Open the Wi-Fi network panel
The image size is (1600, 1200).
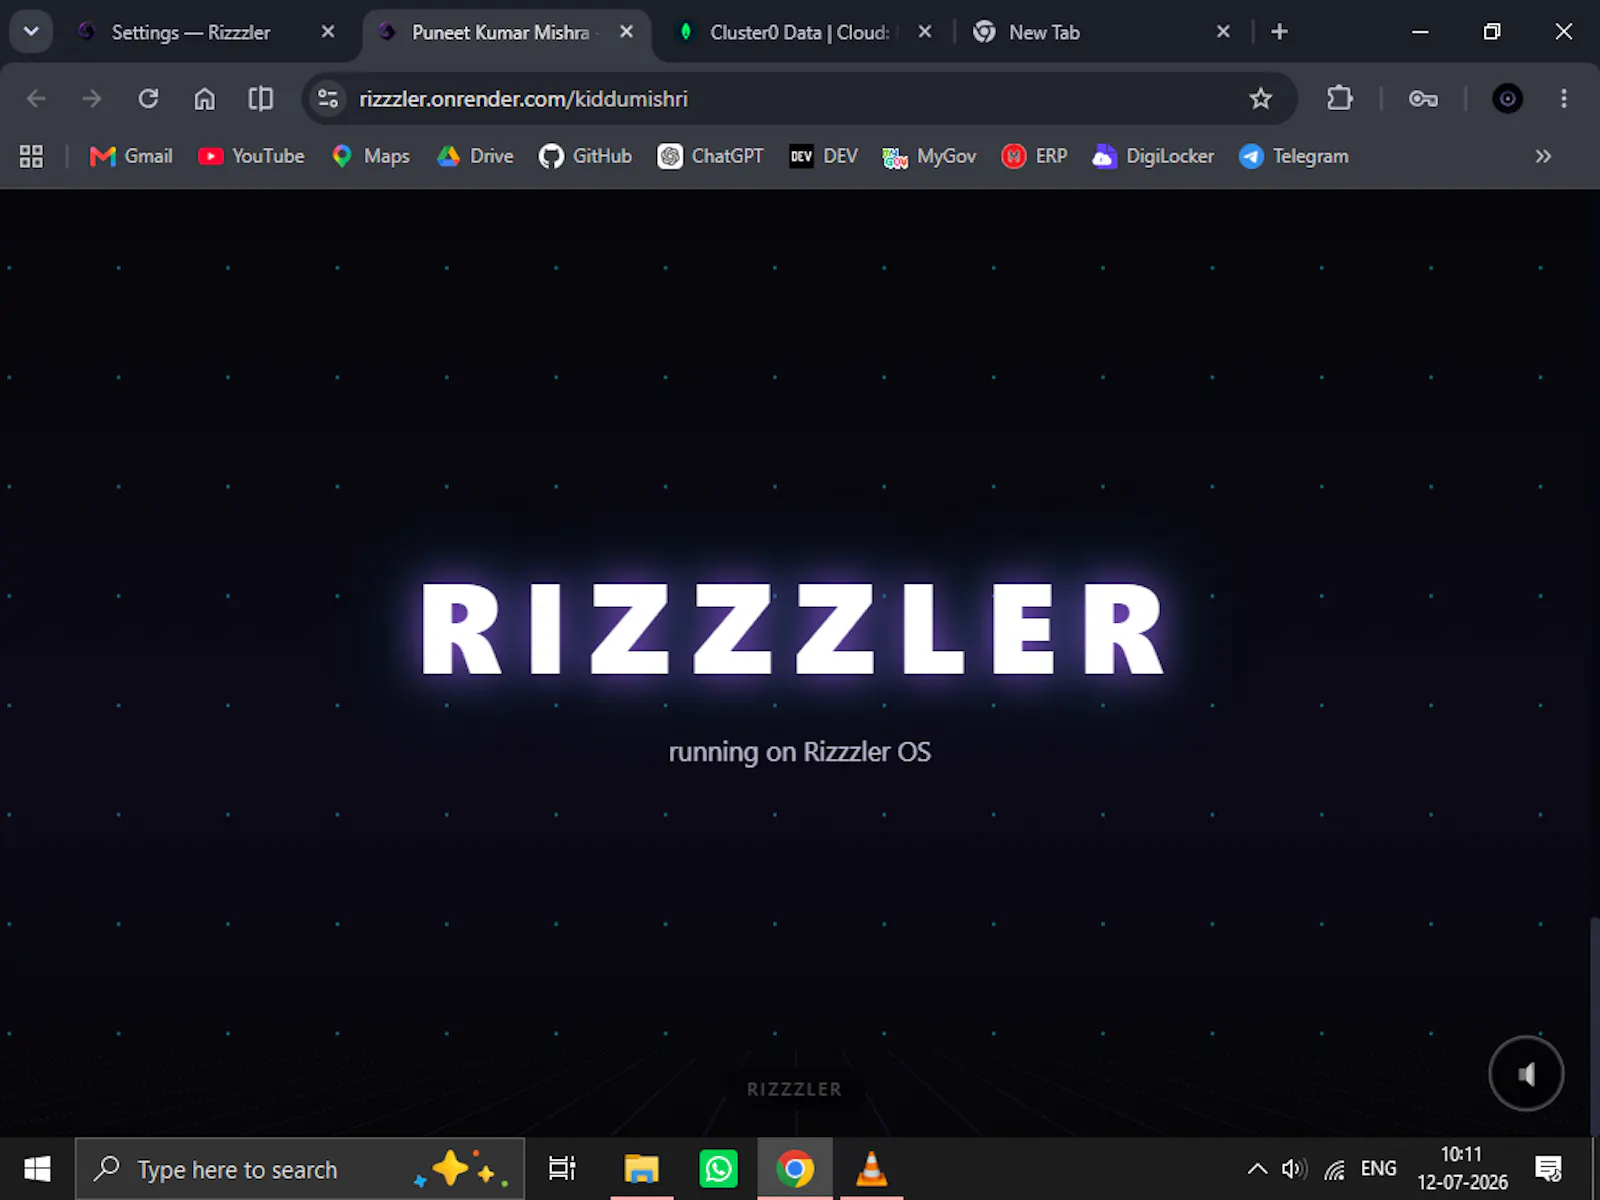(x=1335, y=1169)
